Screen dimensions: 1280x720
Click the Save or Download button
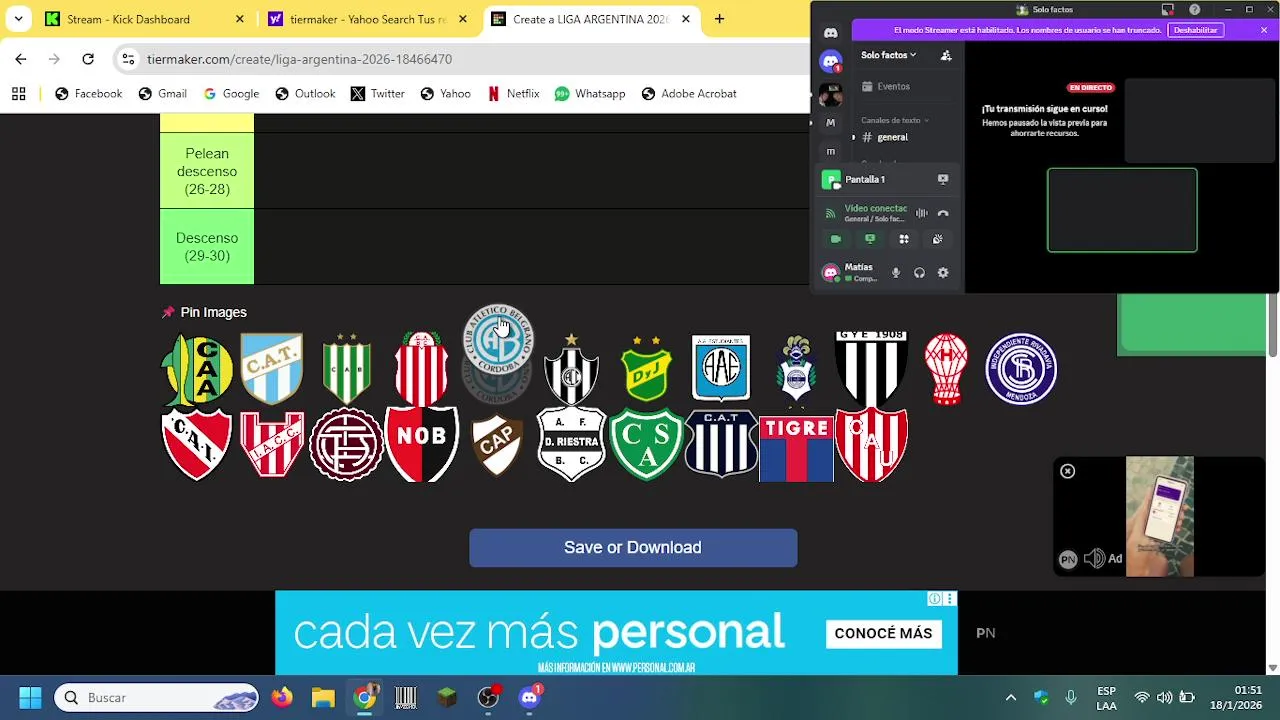633,548
